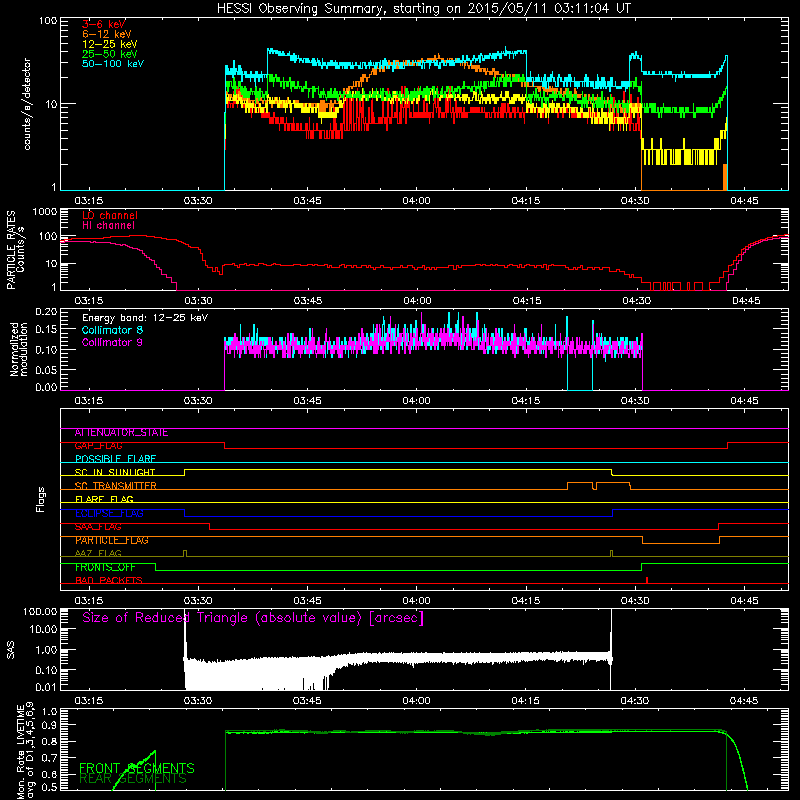The height and width of the screenshot is (800, 800).
Task: Click the 03:30 tick label under particle rates panel
Action: click(198, 301)
